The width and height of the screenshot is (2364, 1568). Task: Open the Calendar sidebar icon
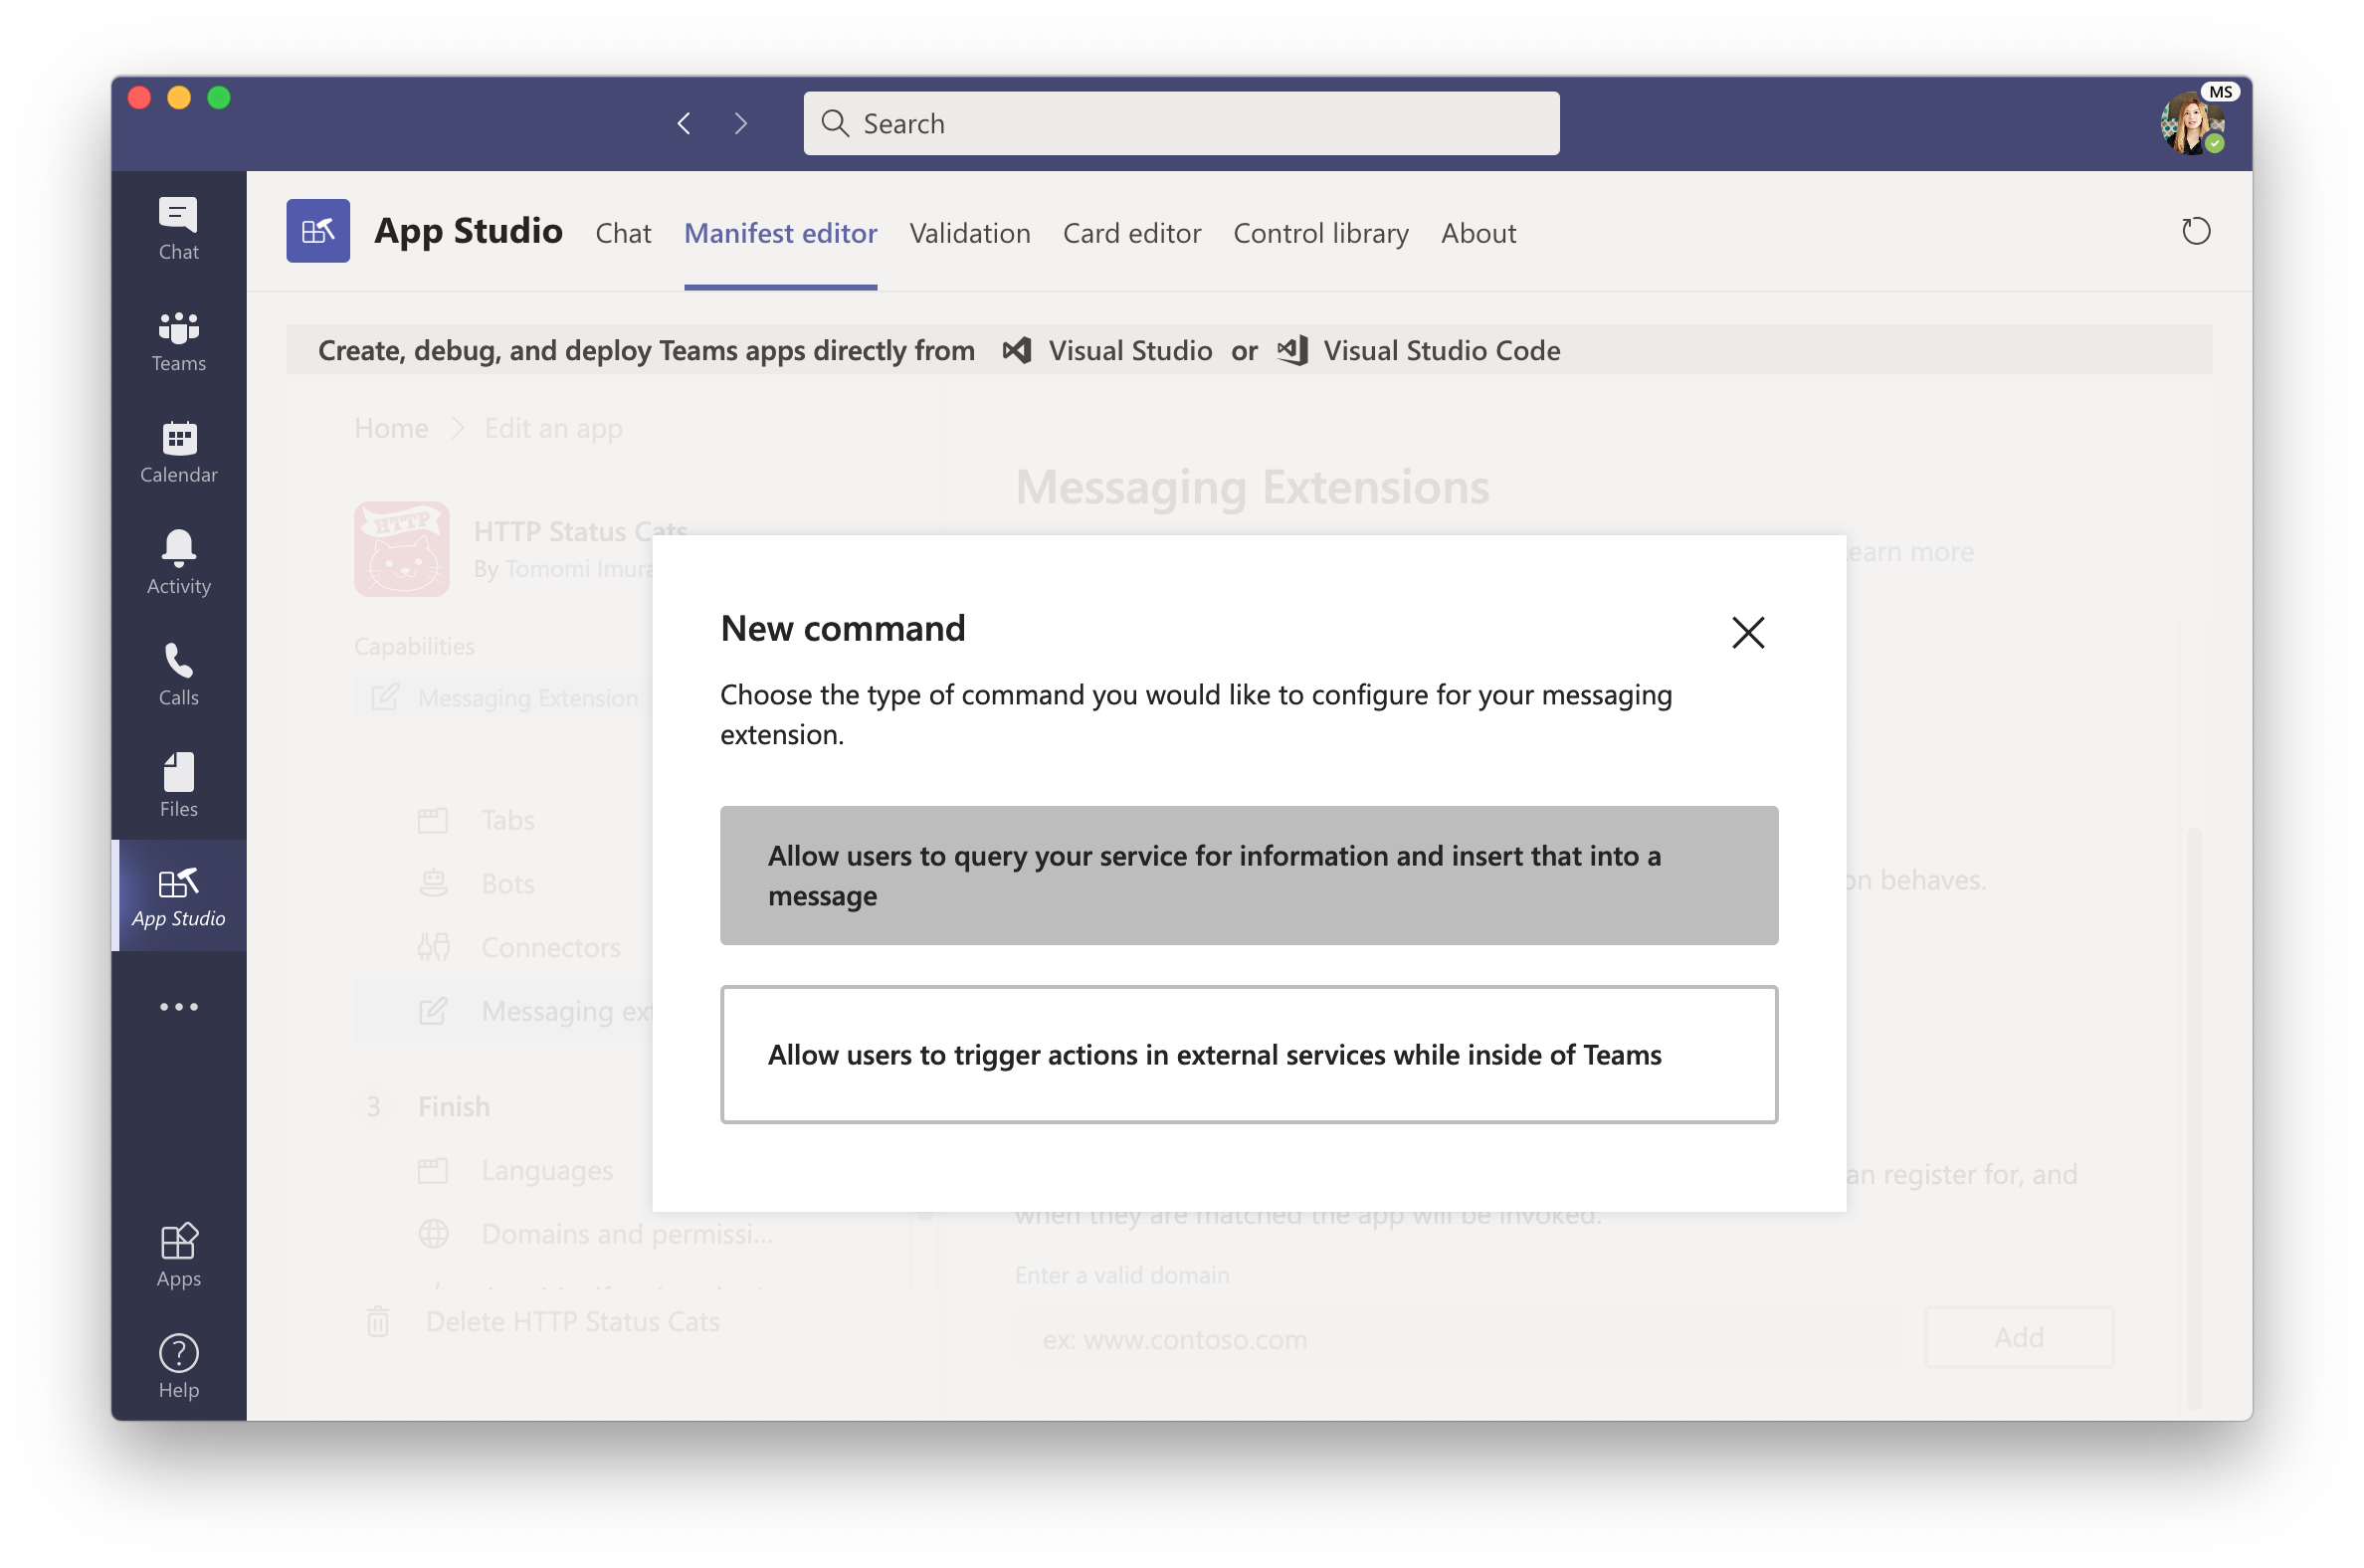pos(178,451)
